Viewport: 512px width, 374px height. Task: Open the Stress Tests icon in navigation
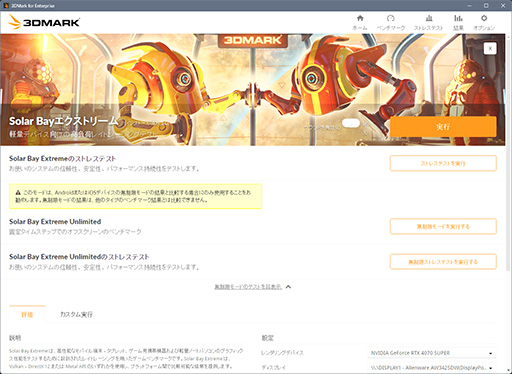428,22
